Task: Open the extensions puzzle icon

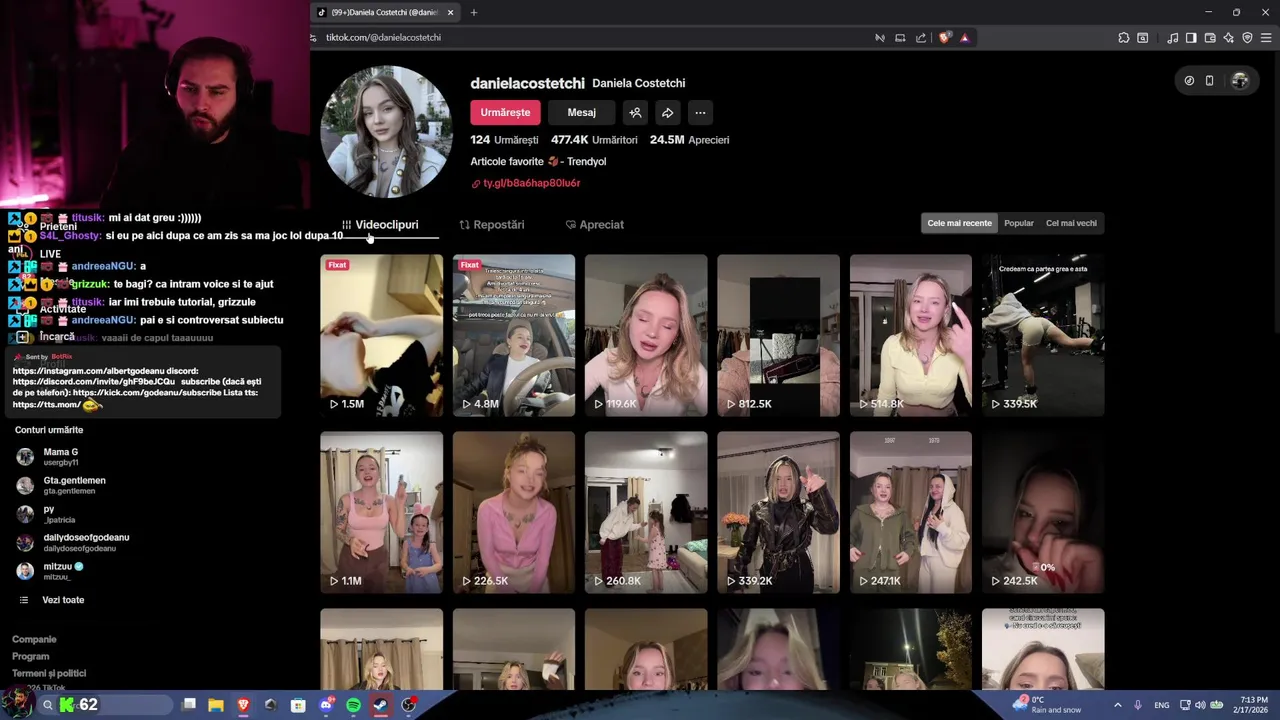Action: (x=1124, y=38)
